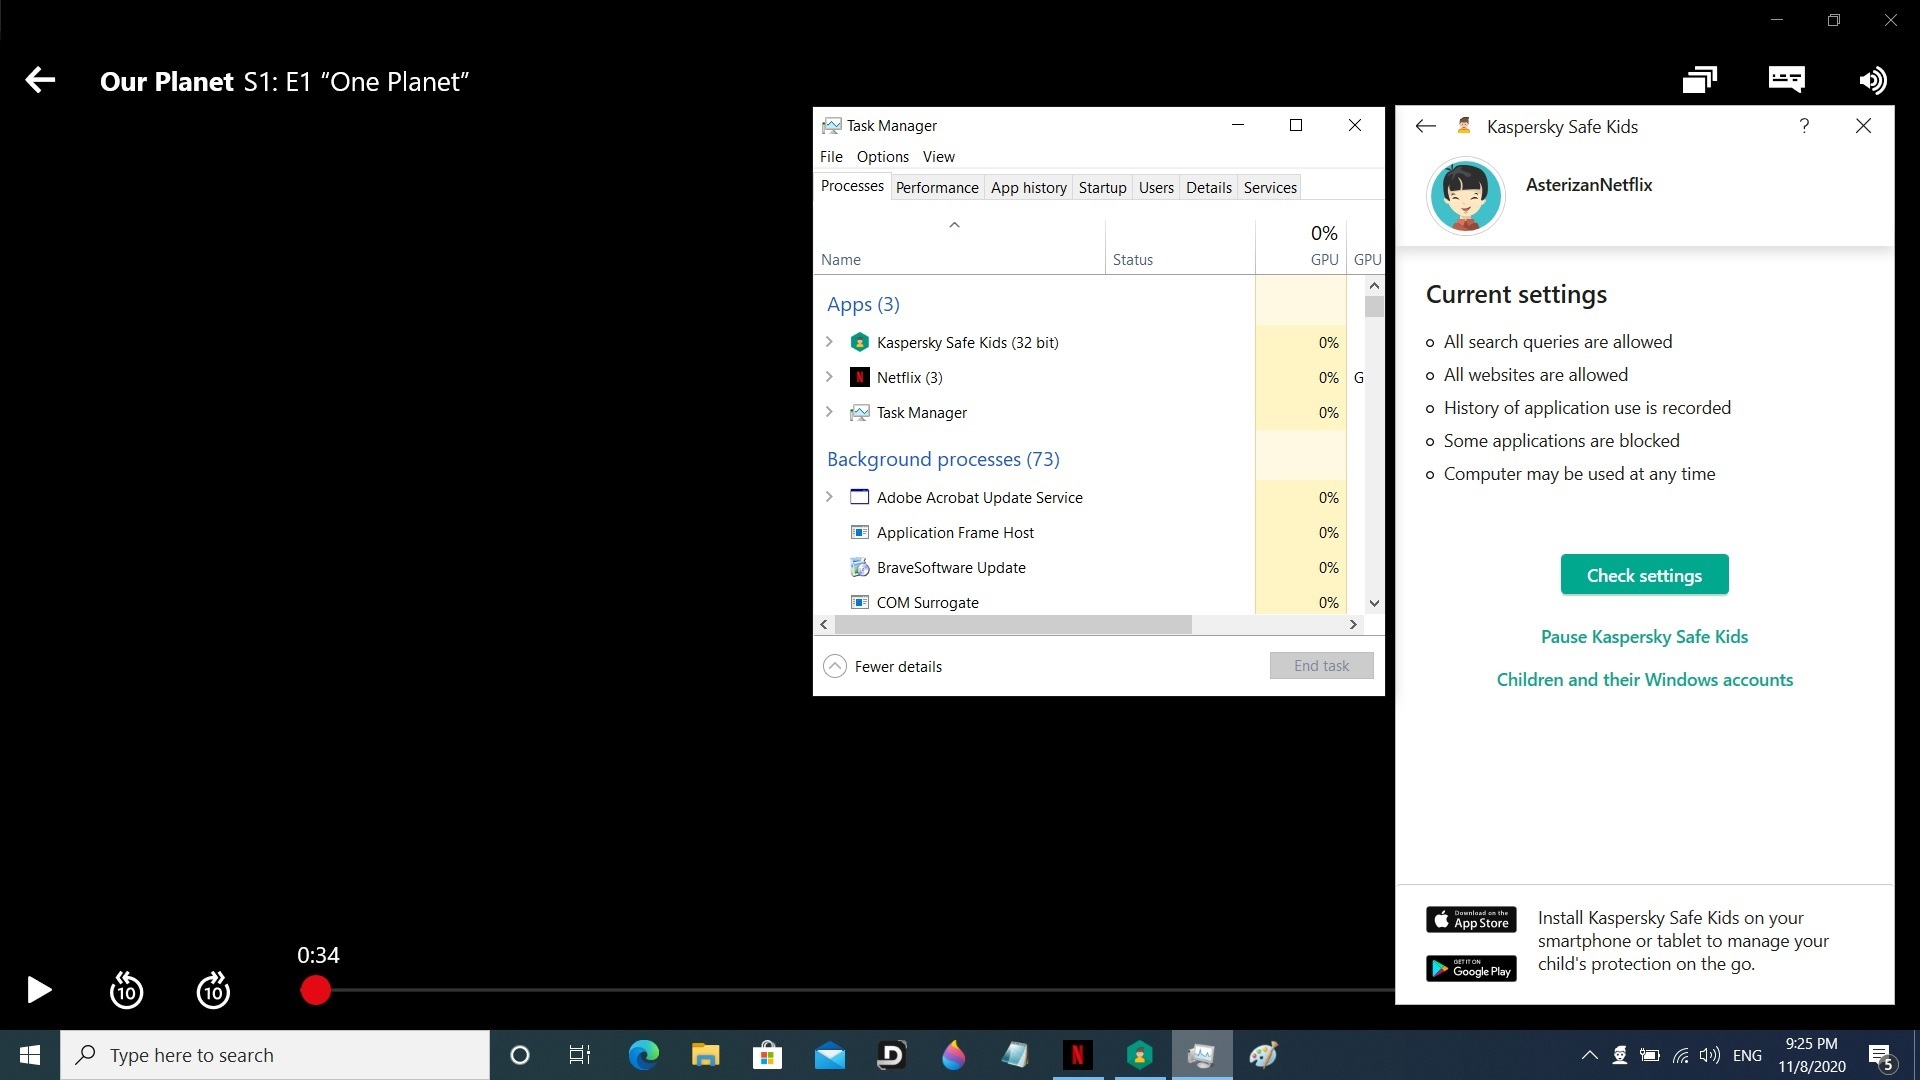Click the Google Play download badge

1471,969
